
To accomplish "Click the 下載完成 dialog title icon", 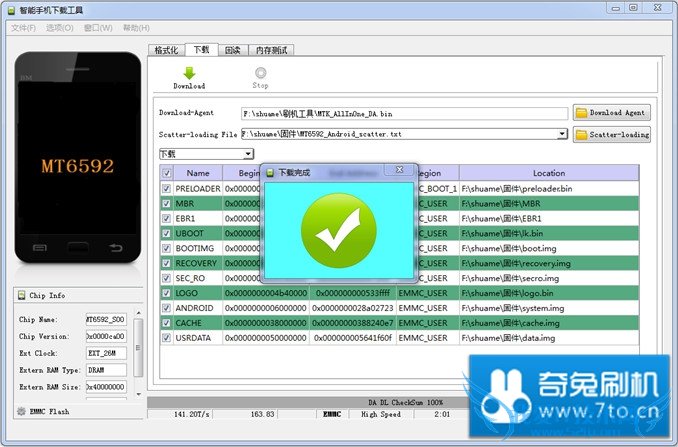I will point(270,173).
